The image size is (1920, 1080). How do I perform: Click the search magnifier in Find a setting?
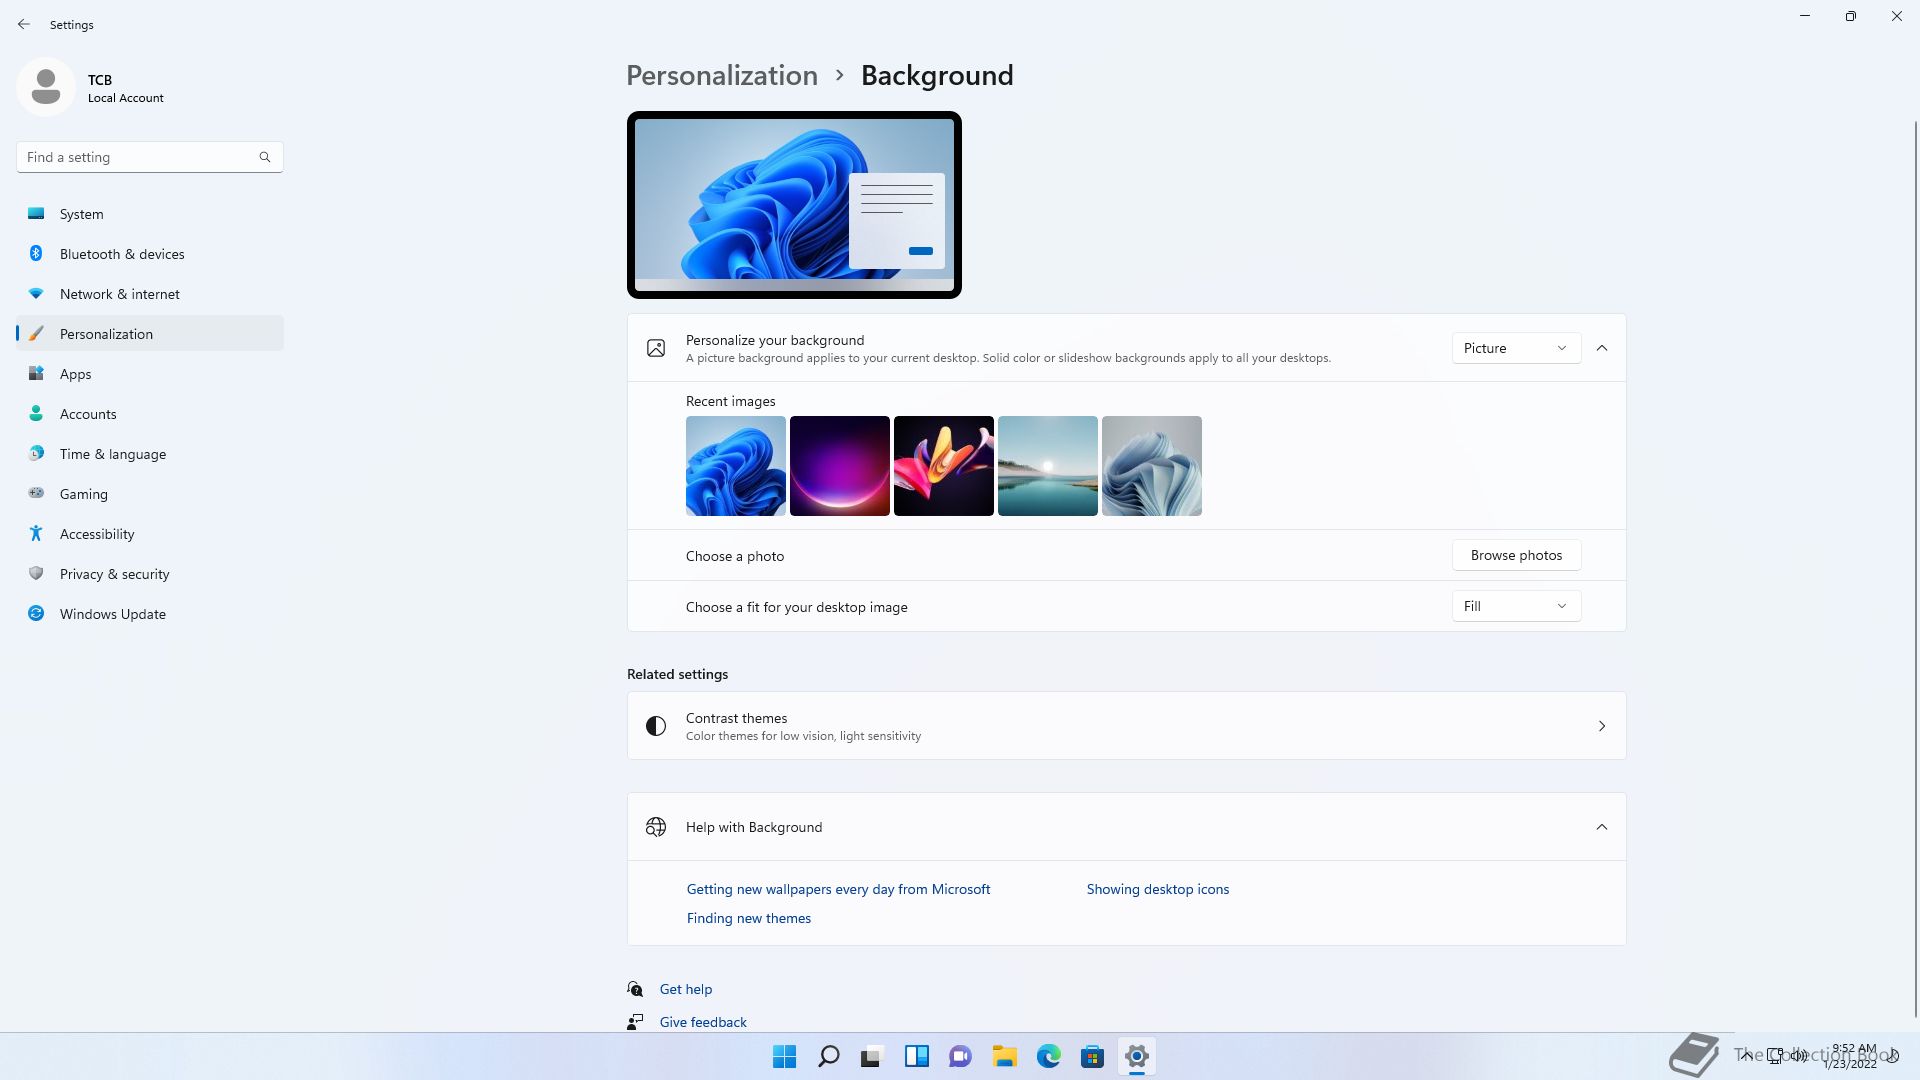coord(265,157)
